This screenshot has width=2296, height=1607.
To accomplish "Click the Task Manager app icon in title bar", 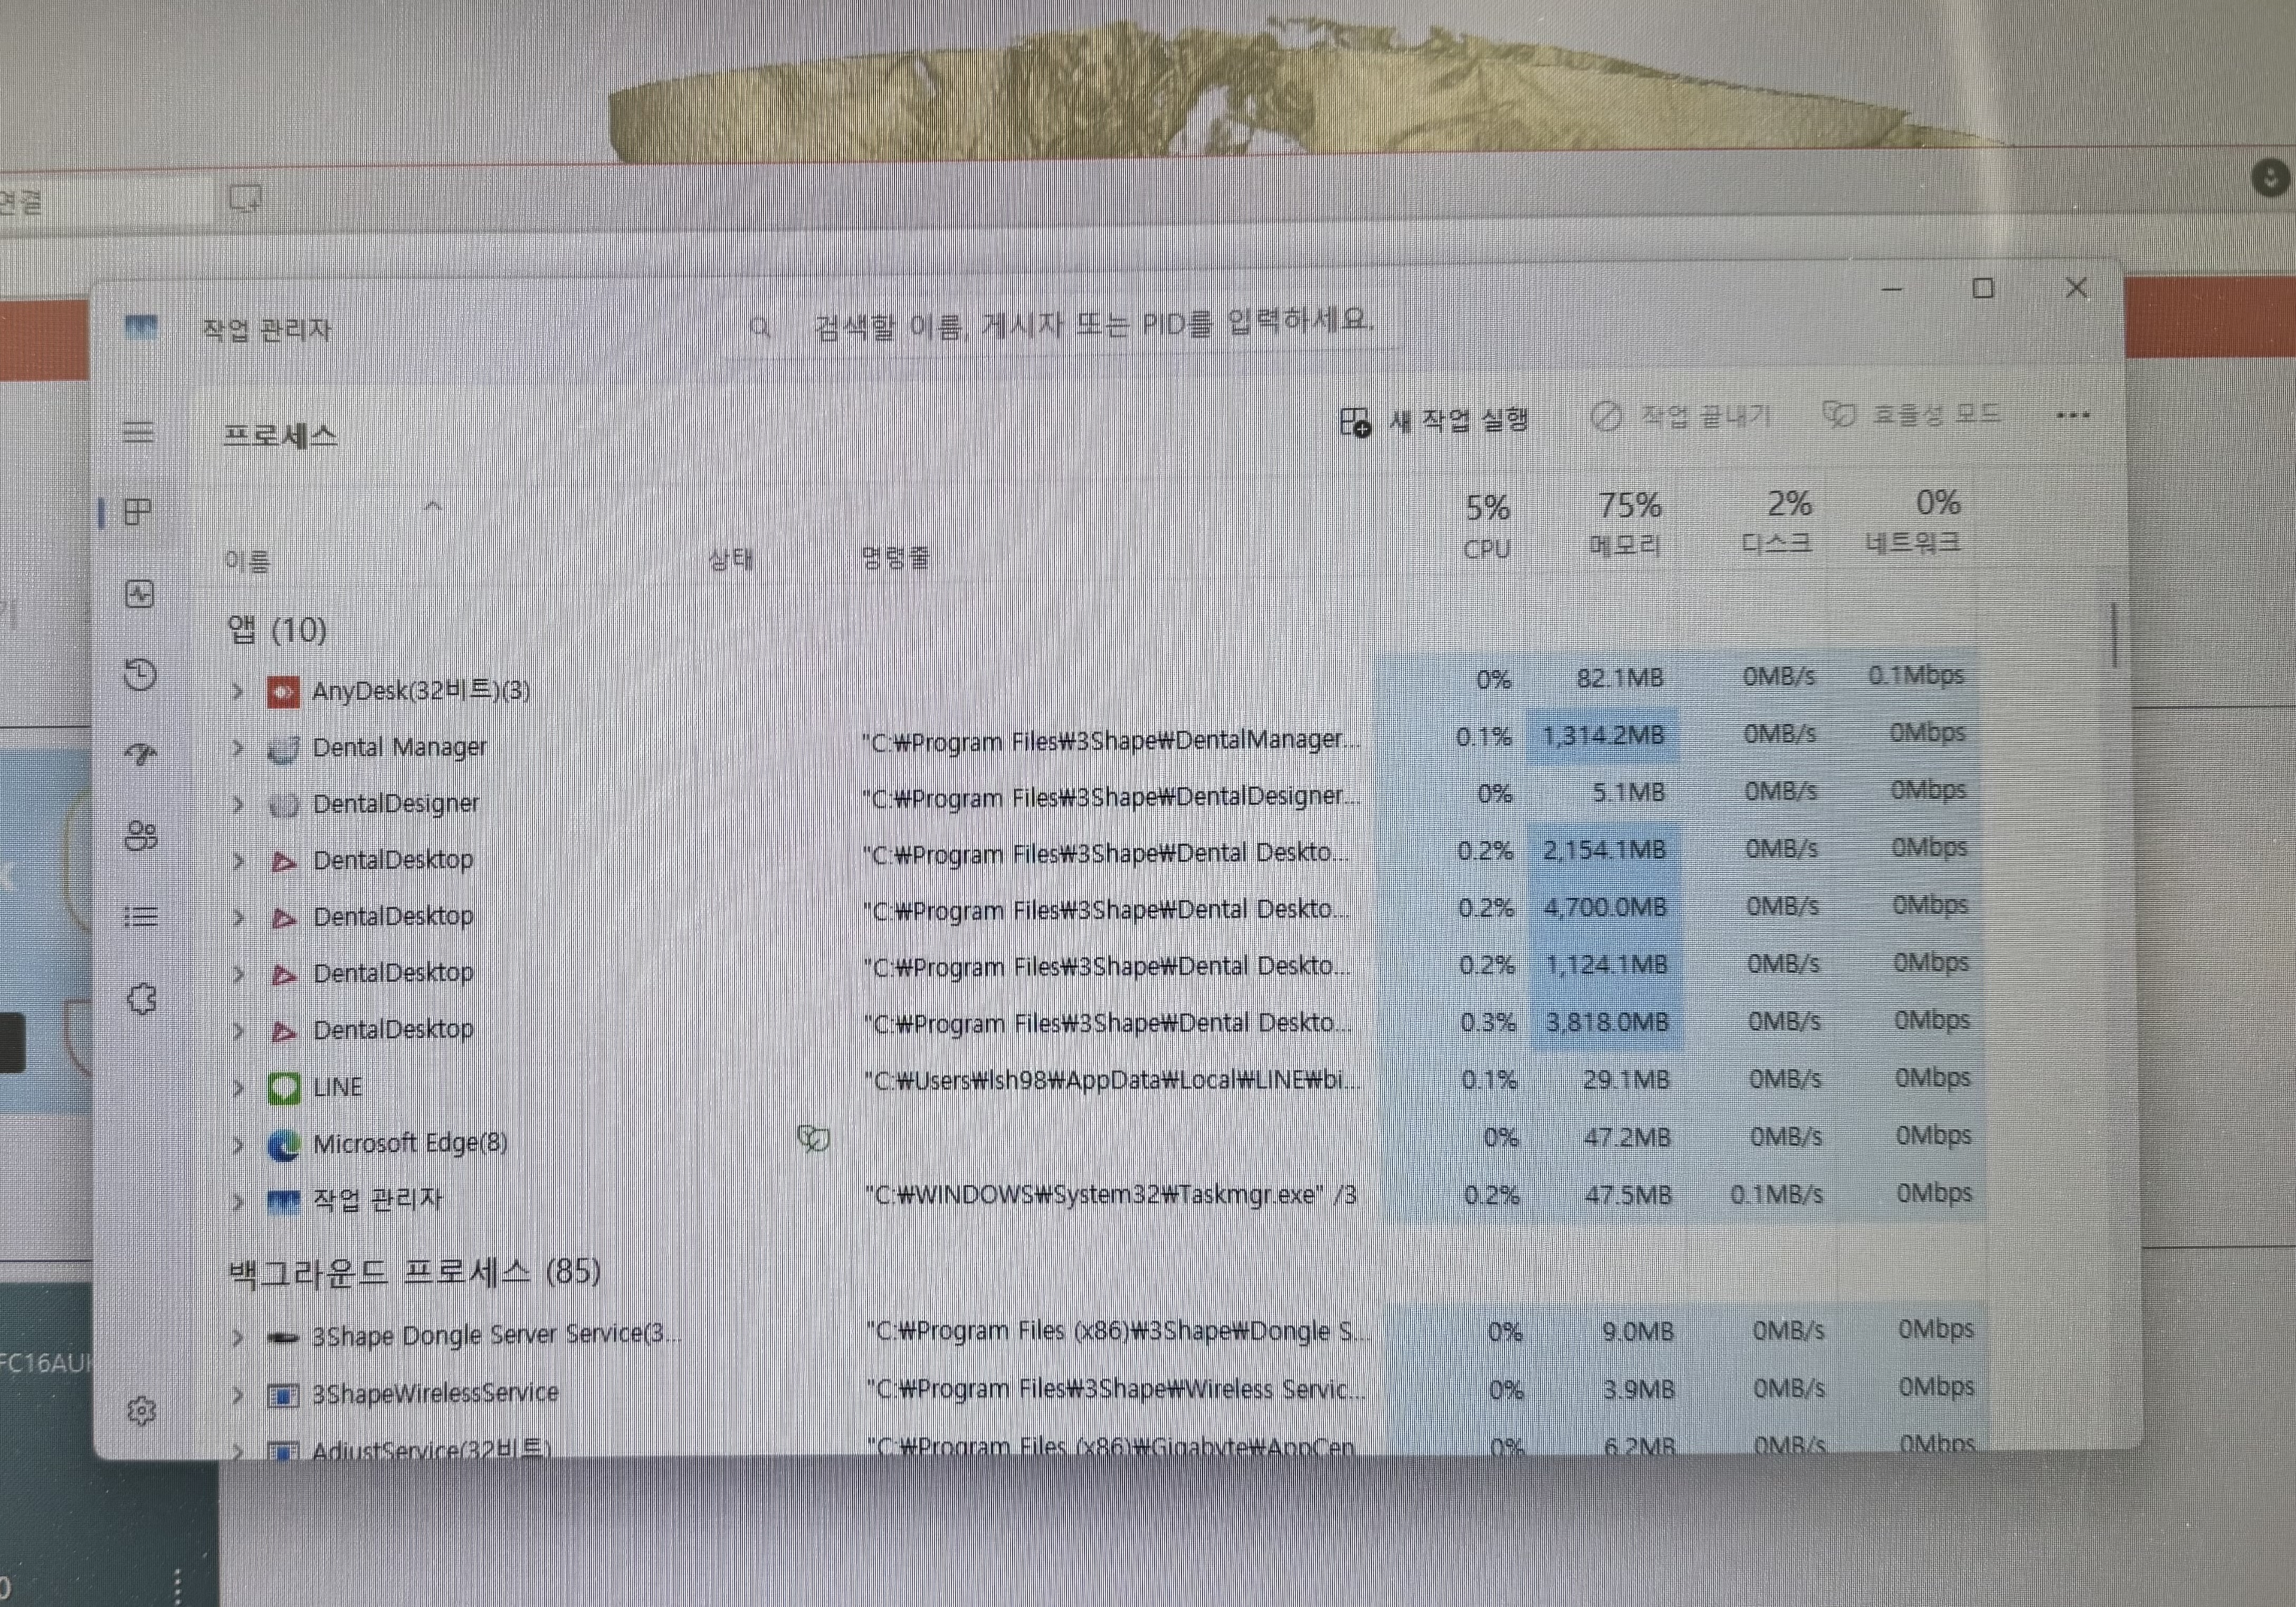I will (x=141, y=326).
